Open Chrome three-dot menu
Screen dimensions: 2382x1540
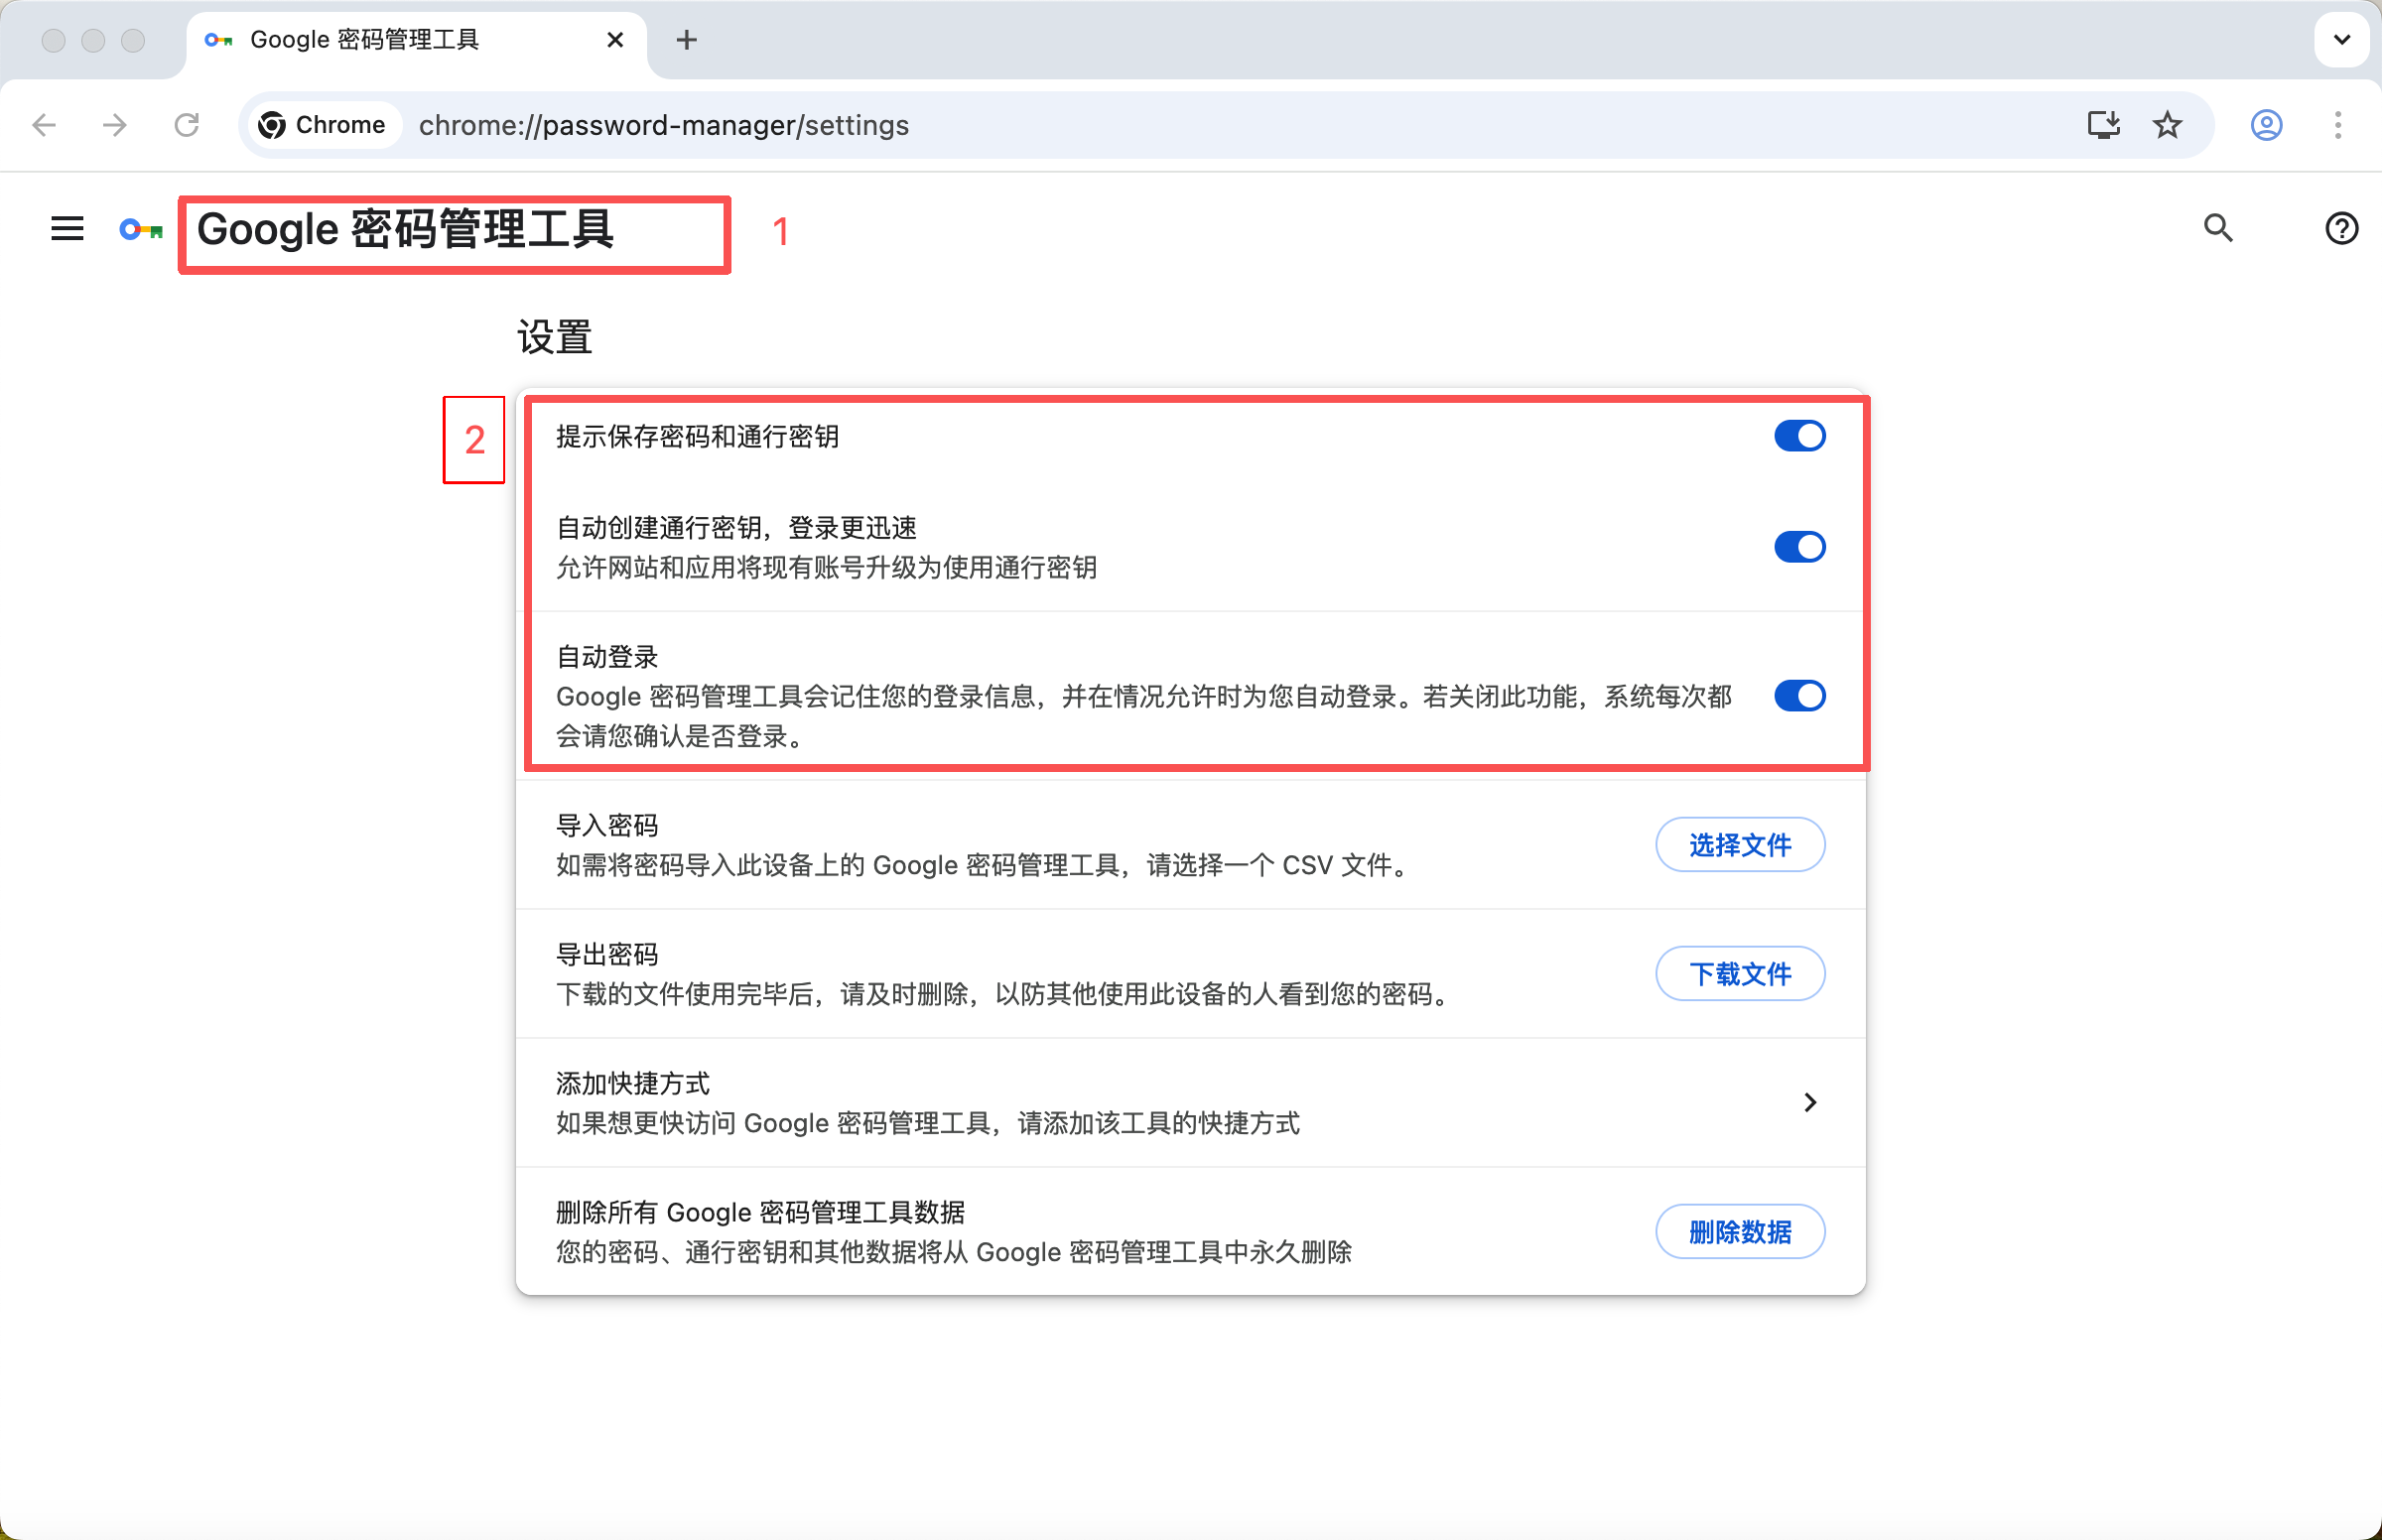(x=2337, y=125)
